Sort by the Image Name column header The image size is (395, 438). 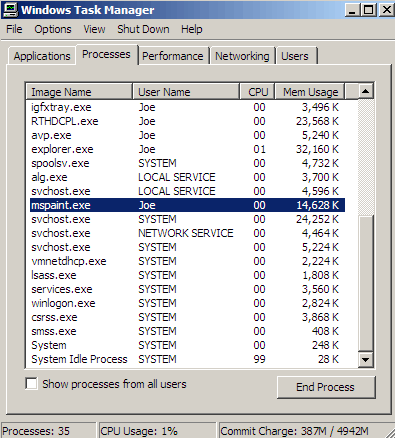coord(79,92)
